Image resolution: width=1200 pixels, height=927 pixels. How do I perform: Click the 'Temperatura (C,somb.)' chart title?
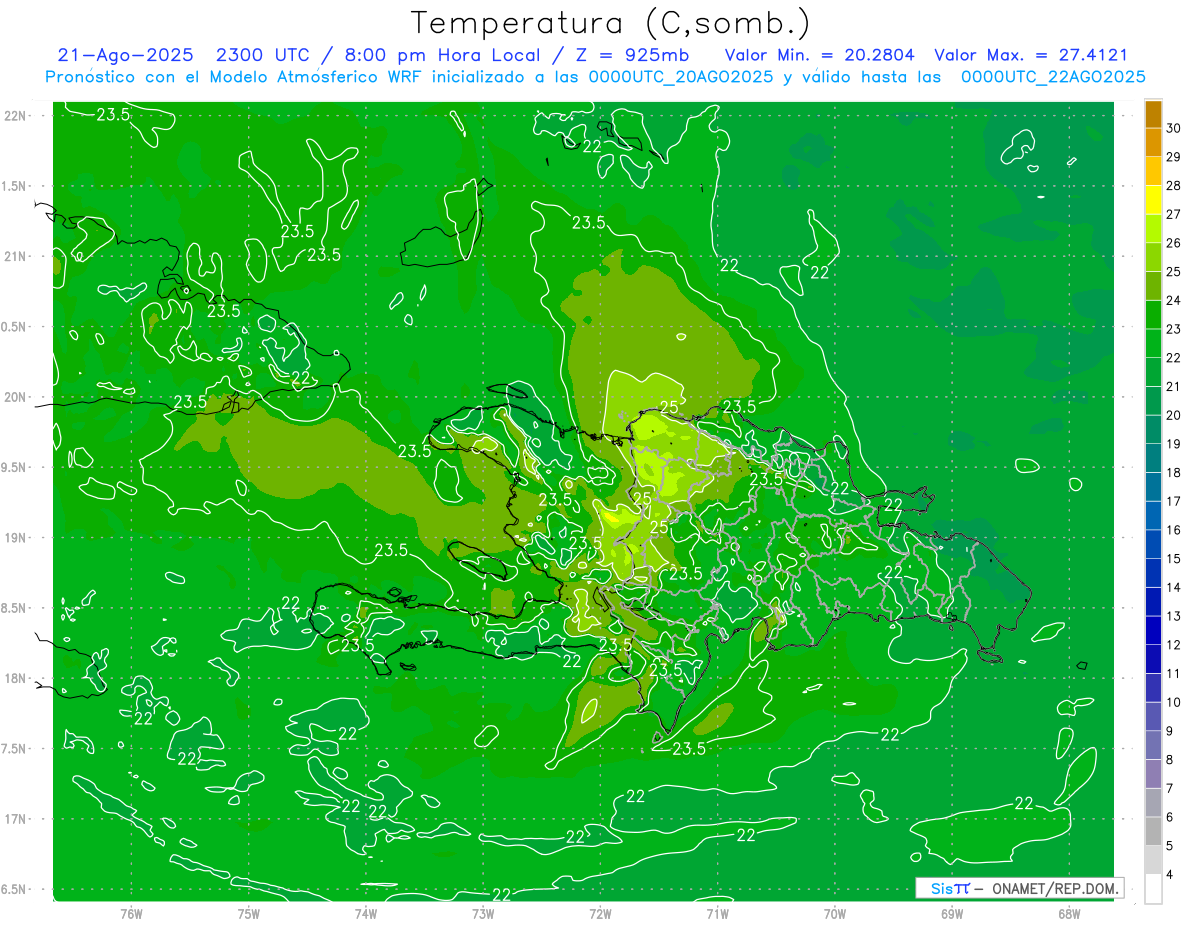coord(611,23)
